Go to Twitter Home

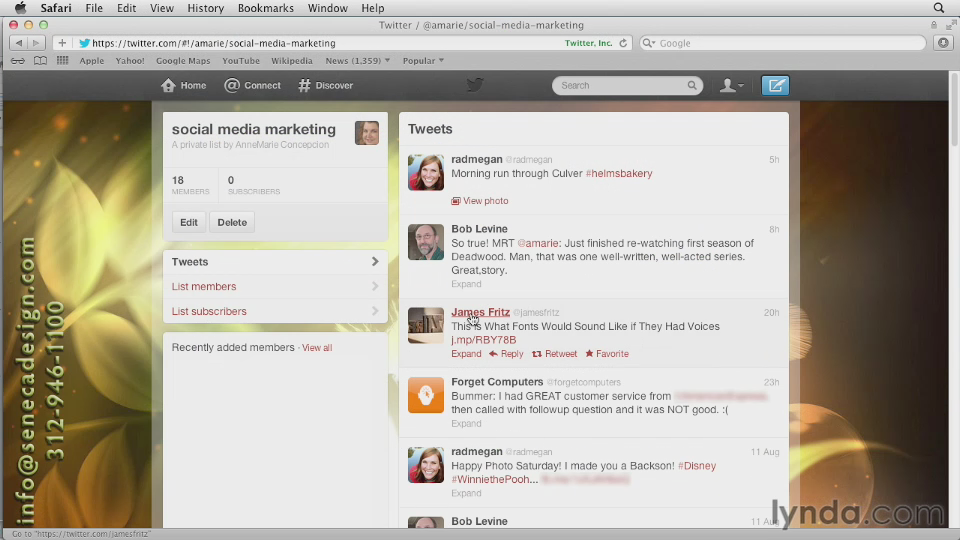(184, 86)
